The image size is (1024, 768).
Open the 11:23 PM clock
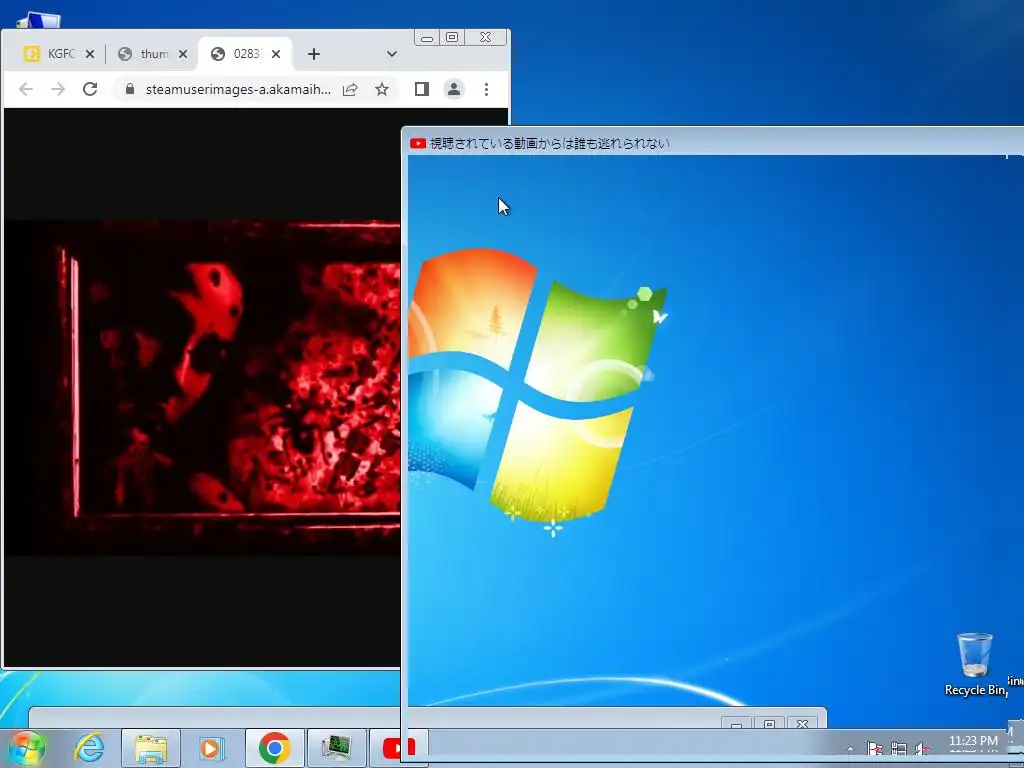coord(973,741)
